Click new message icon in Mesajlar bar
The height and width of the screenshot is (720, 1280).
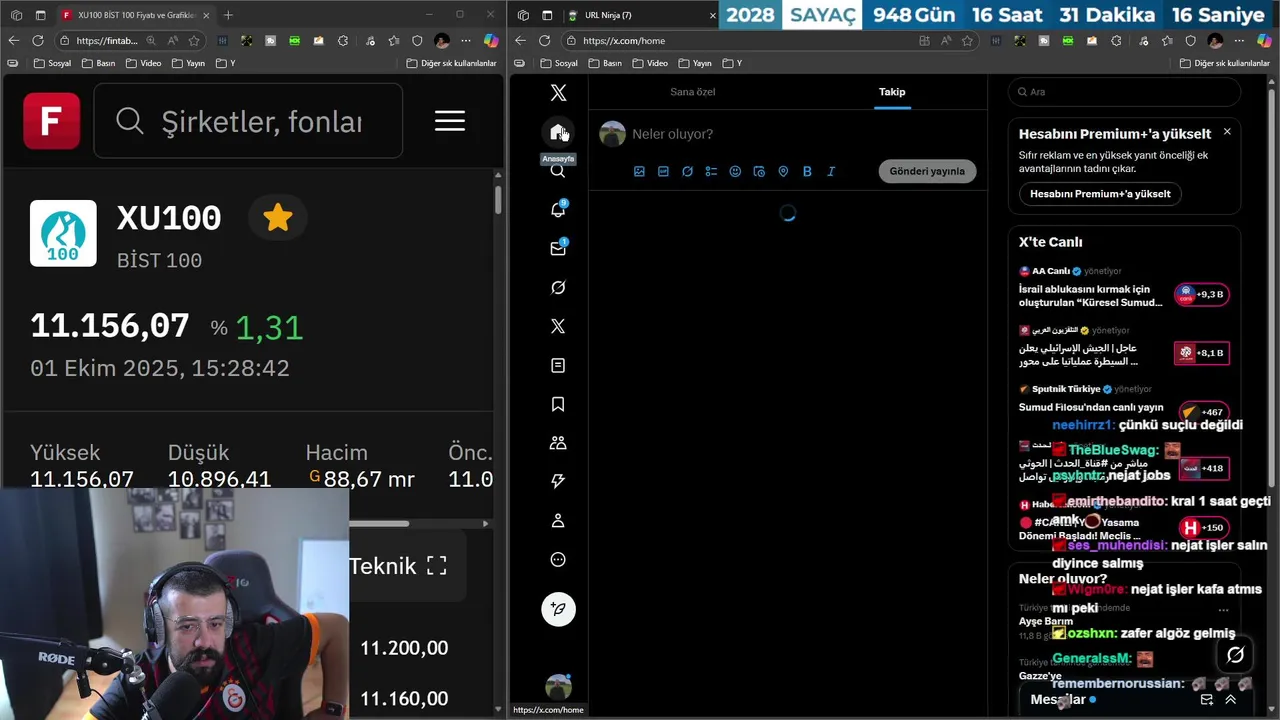[1206, 700]
